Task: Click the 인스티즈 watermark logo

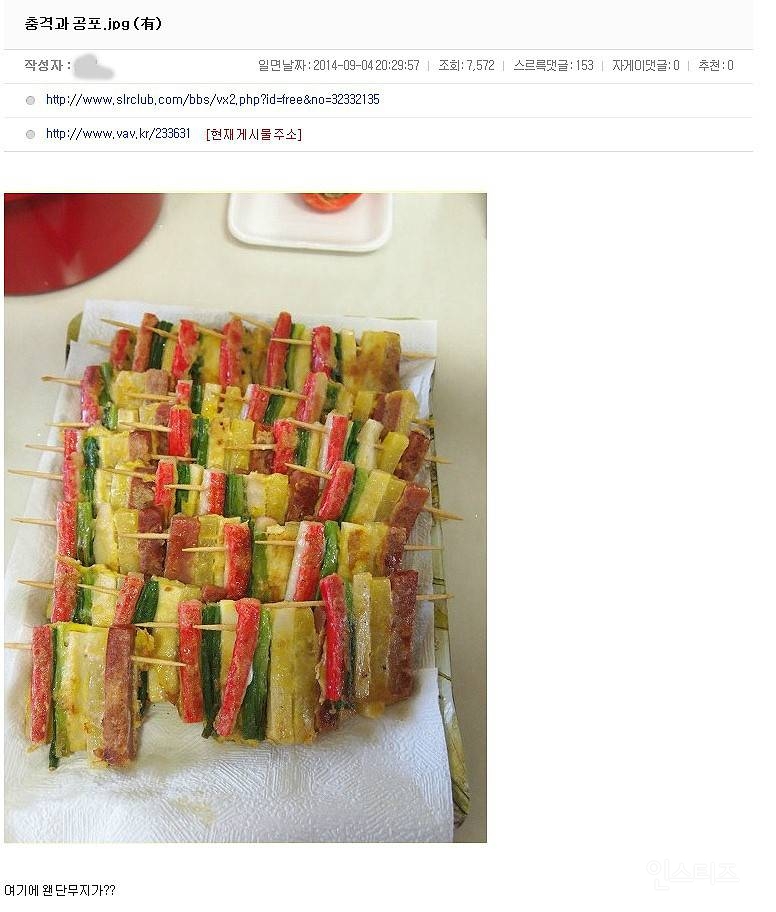Action: pyautogui.click(x=692, y=874)
